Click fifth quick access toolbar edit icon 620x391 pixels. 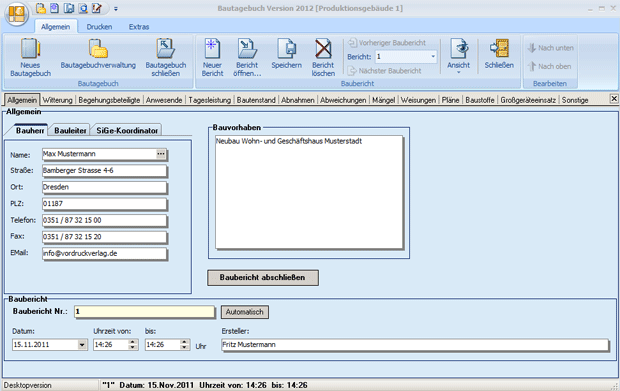[x=96, y=8]
